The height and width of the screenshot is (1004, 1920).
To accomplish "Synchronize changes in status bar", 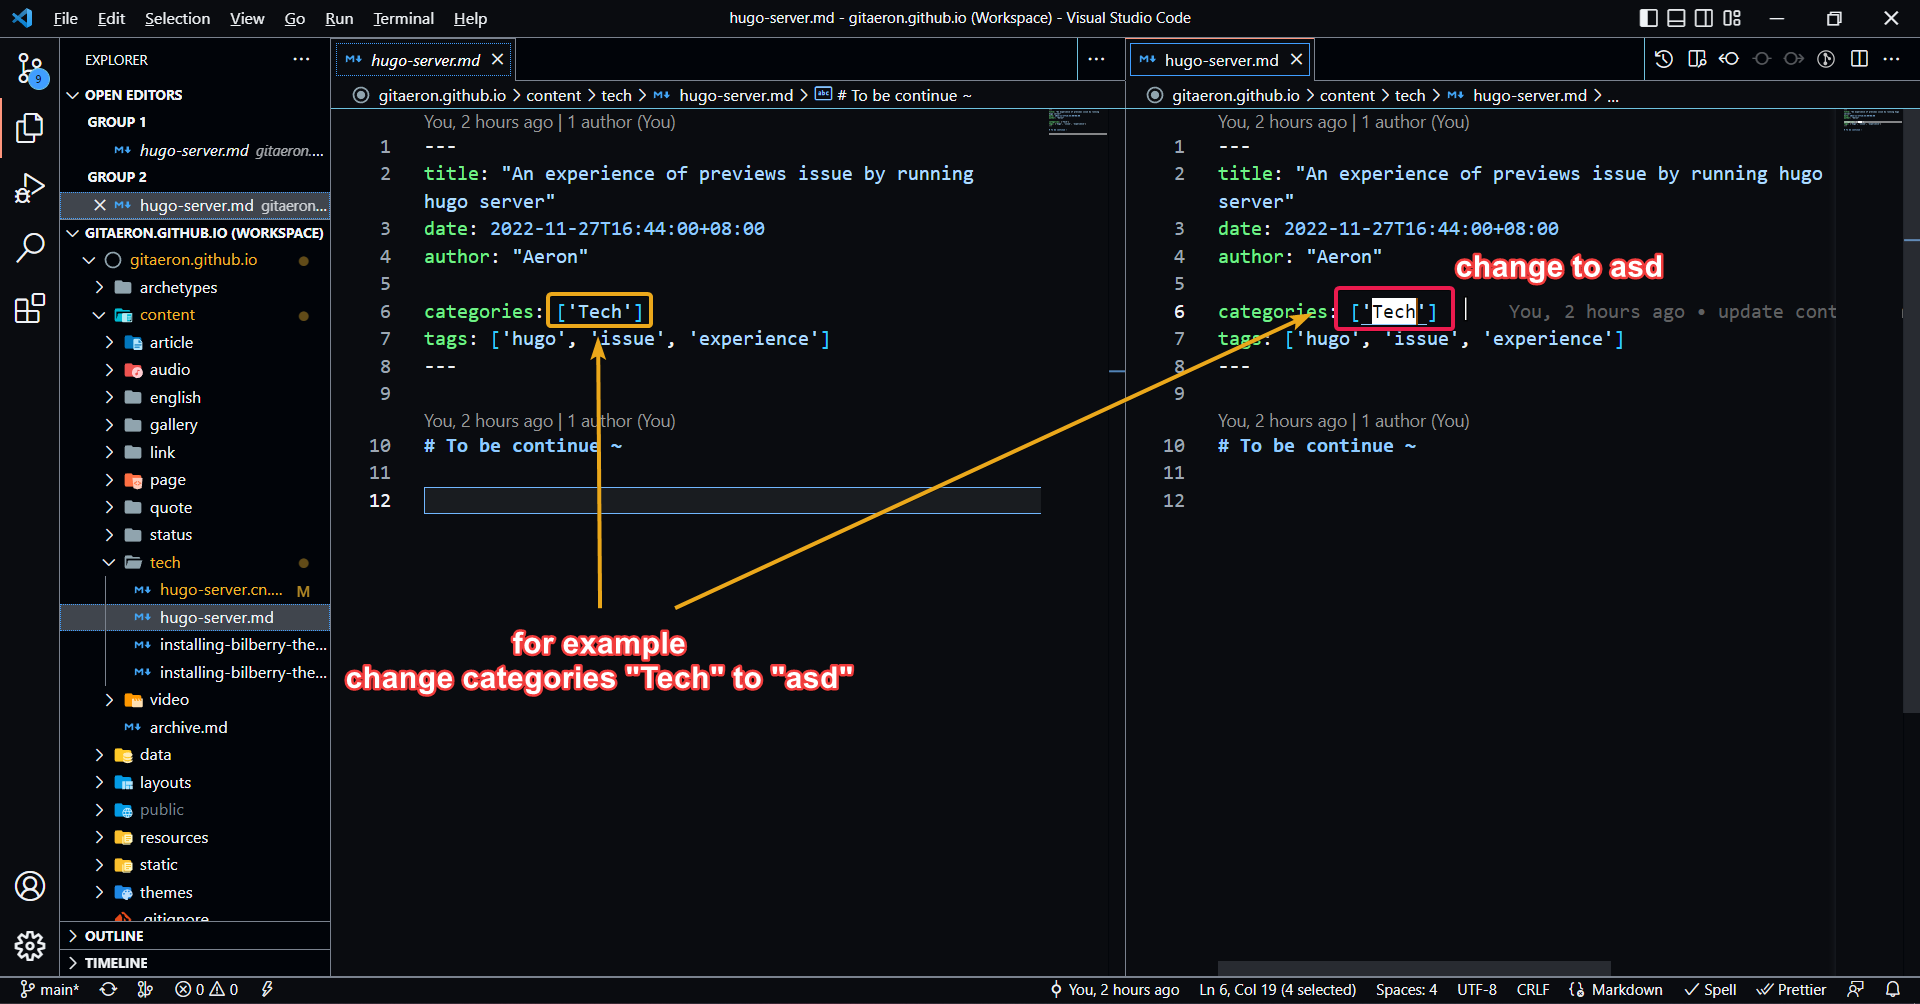I will (109, 989).
